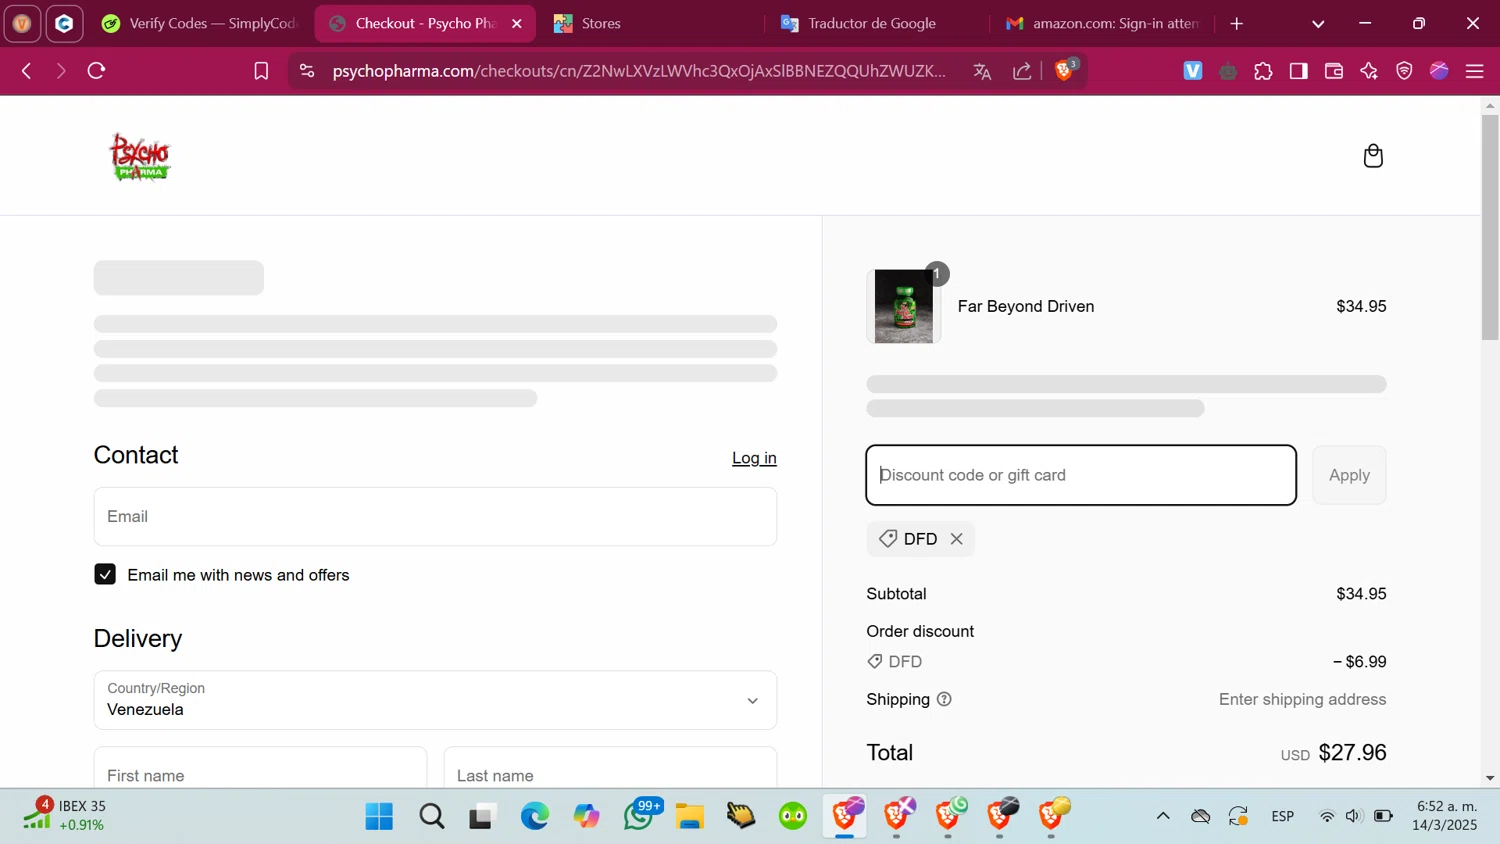Switch to Verify Codes SimplyCodes tab
The width and height of the screenshot is (1500, 844).
coord(200,23)
